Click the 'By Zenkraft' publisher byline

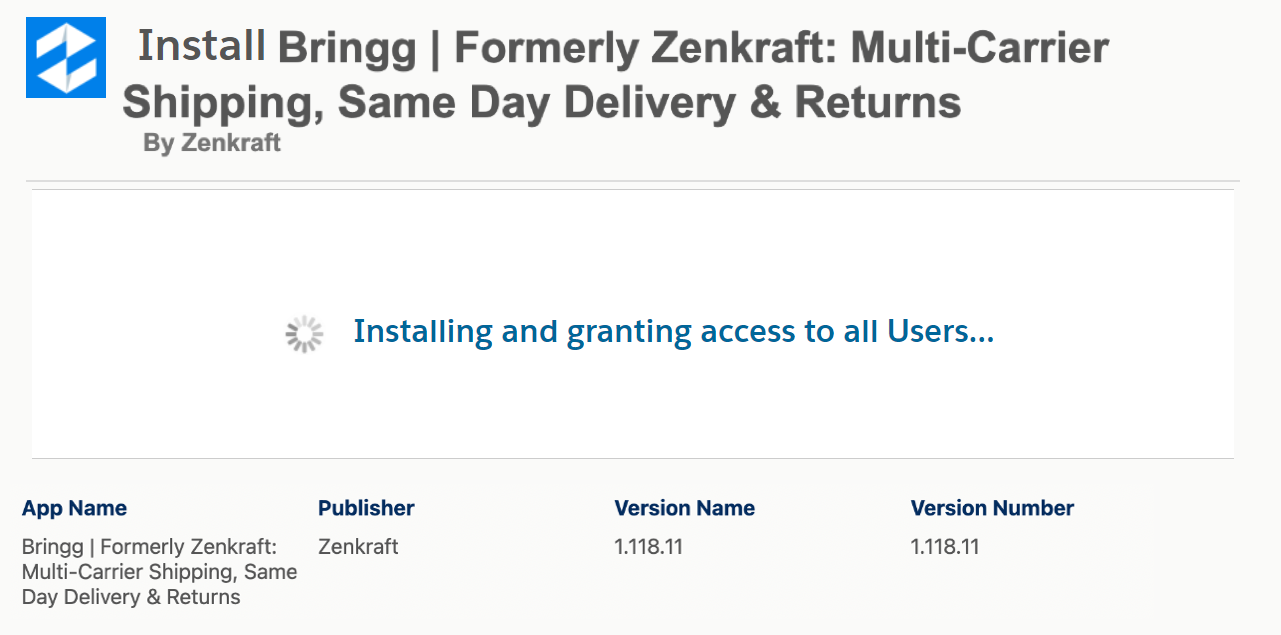click(211, 143)
